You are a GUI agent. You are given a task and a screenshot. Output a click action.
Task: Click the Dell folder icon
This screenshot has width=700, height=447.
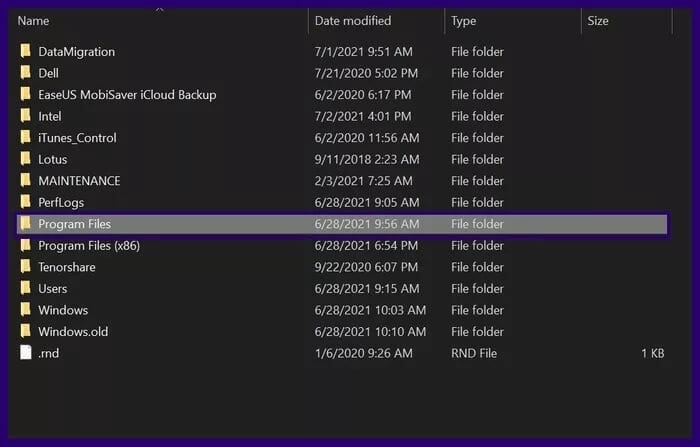pyautogui.click(x=26, y=72)
